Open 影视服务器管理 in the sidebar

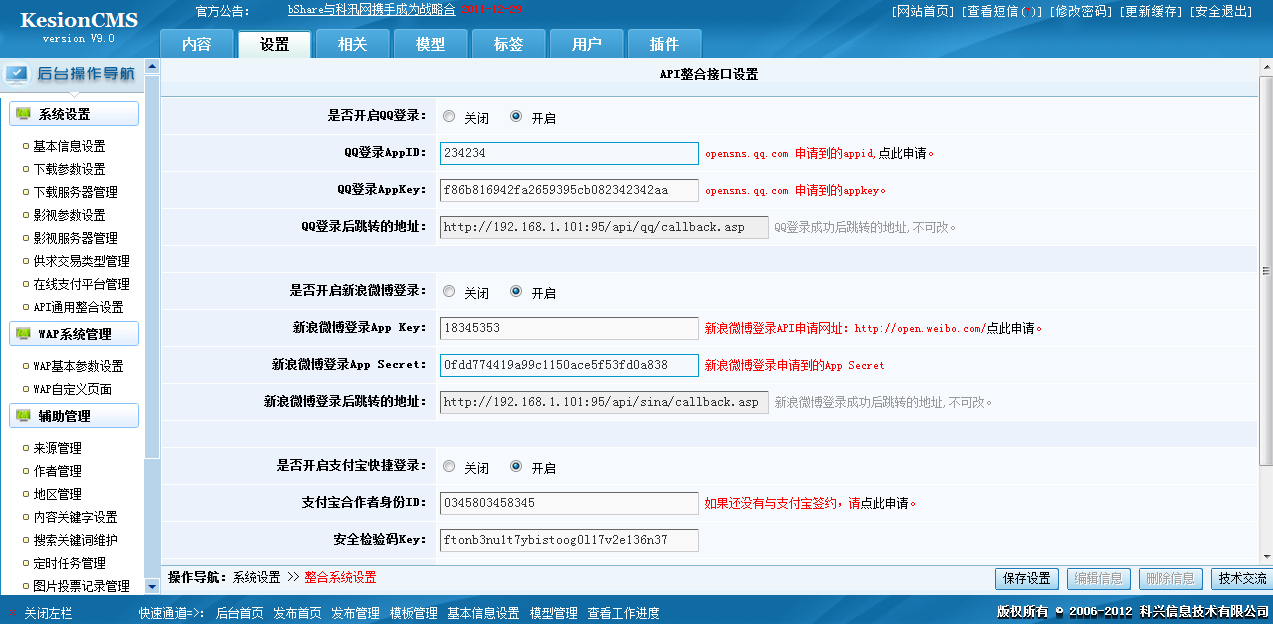tap(75, 238)
